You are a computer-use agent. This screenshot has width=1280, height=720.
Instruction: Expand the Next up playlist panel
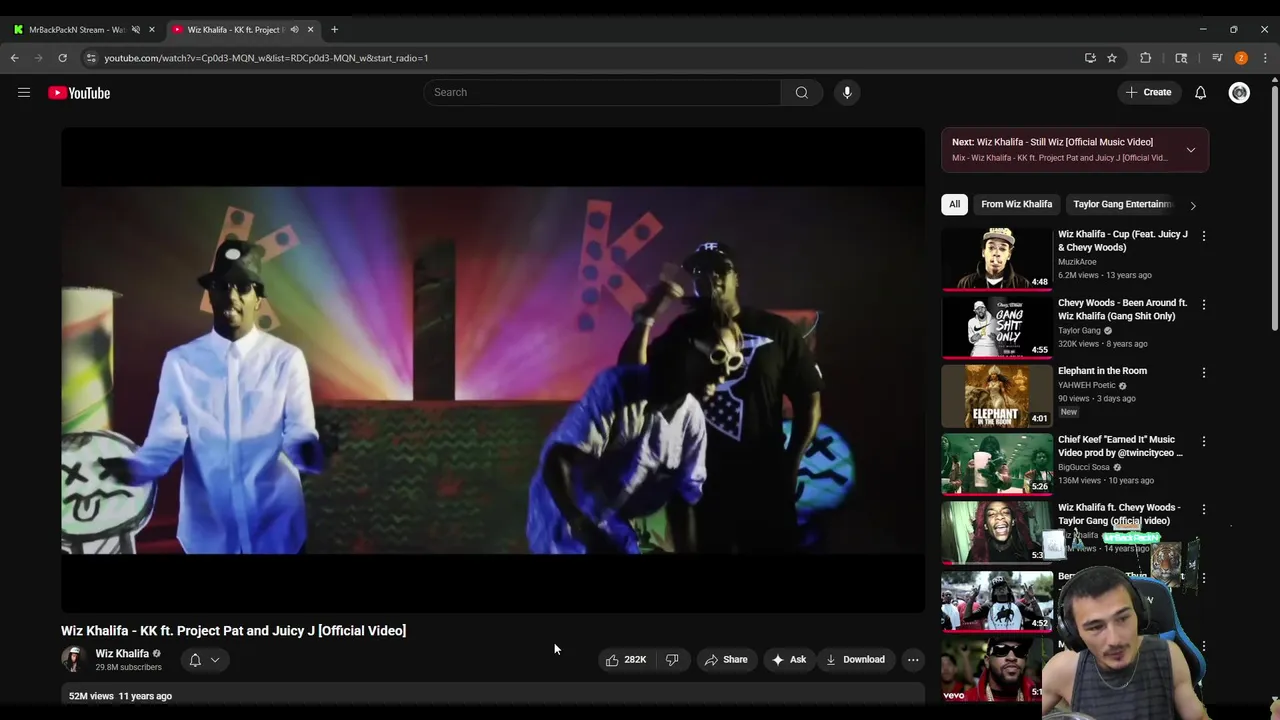[x=1190, y=150]
